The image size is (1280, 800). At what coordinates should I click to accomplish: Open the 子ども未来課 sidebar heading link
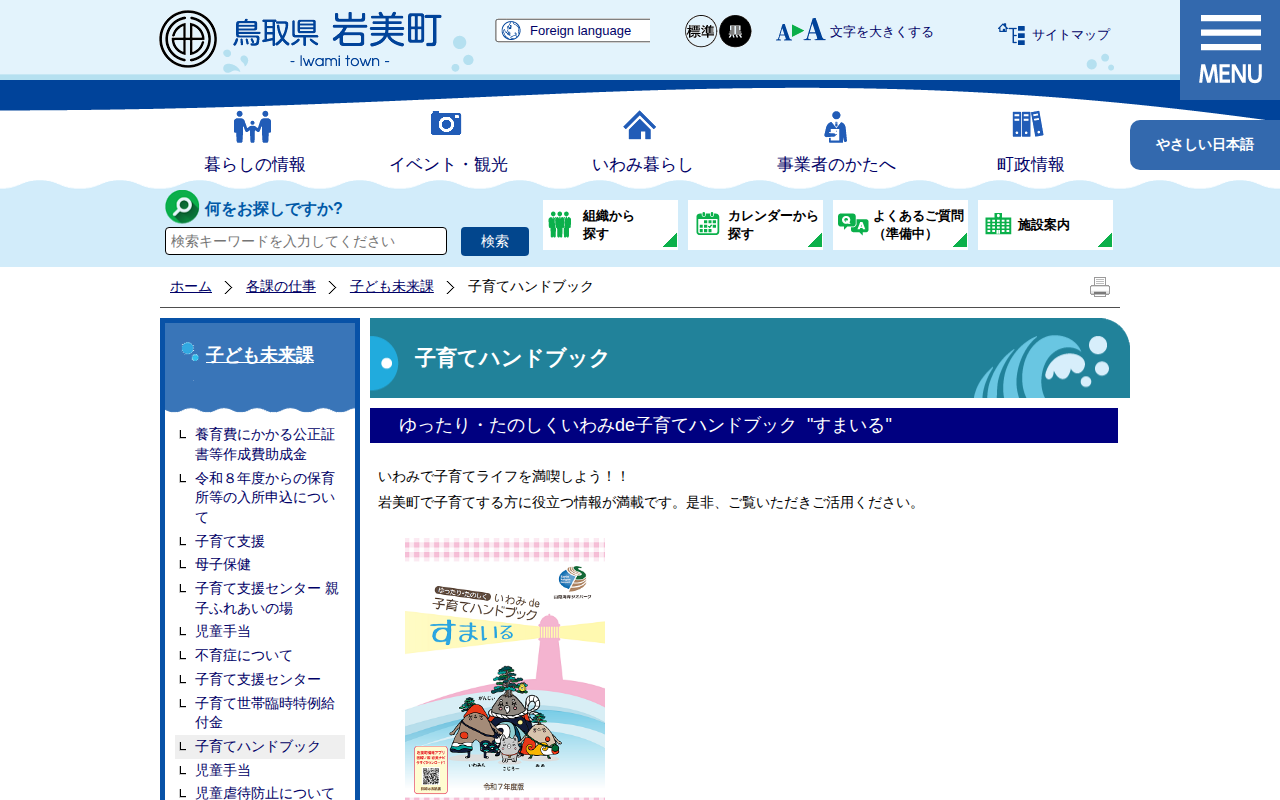[260, 355]
